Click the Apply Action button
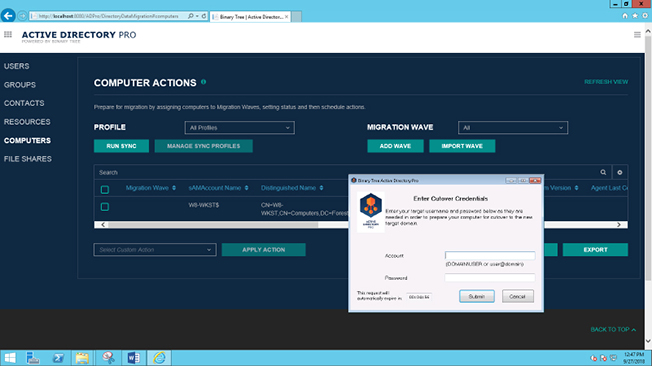 pyautogui.click(x=263, y=250)
